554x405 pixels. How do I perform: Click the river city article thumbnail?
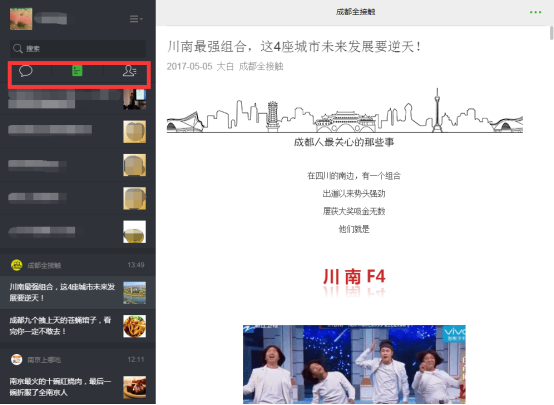[x=135, y=293]
